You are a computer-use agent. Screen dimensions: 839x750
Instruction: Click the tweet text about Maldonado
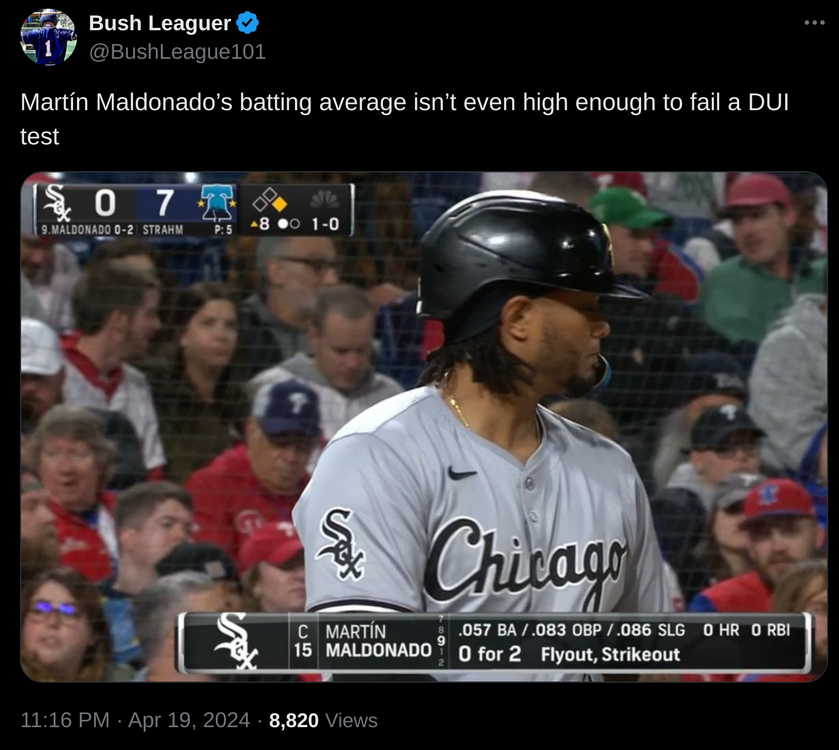point(405,119)
